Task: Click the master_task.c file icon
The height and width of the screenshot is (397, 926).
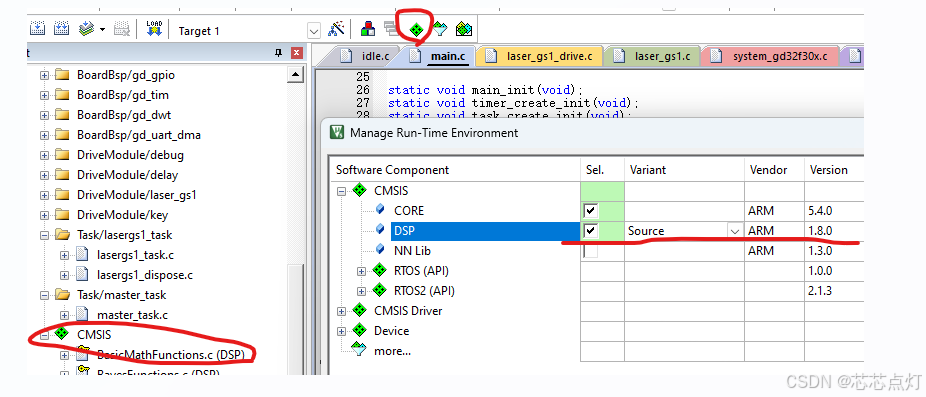Action: point(82,315)
